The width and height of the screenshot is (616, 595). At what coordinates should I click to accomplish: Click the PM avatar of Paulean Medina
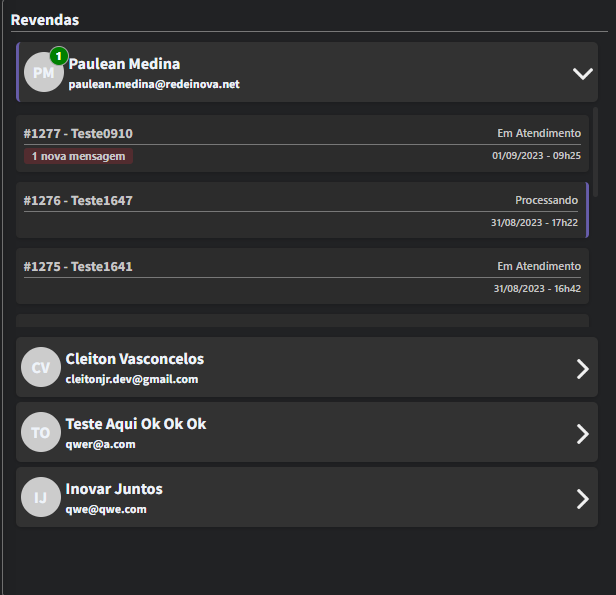pyautogui.click(x=43, y=72)
